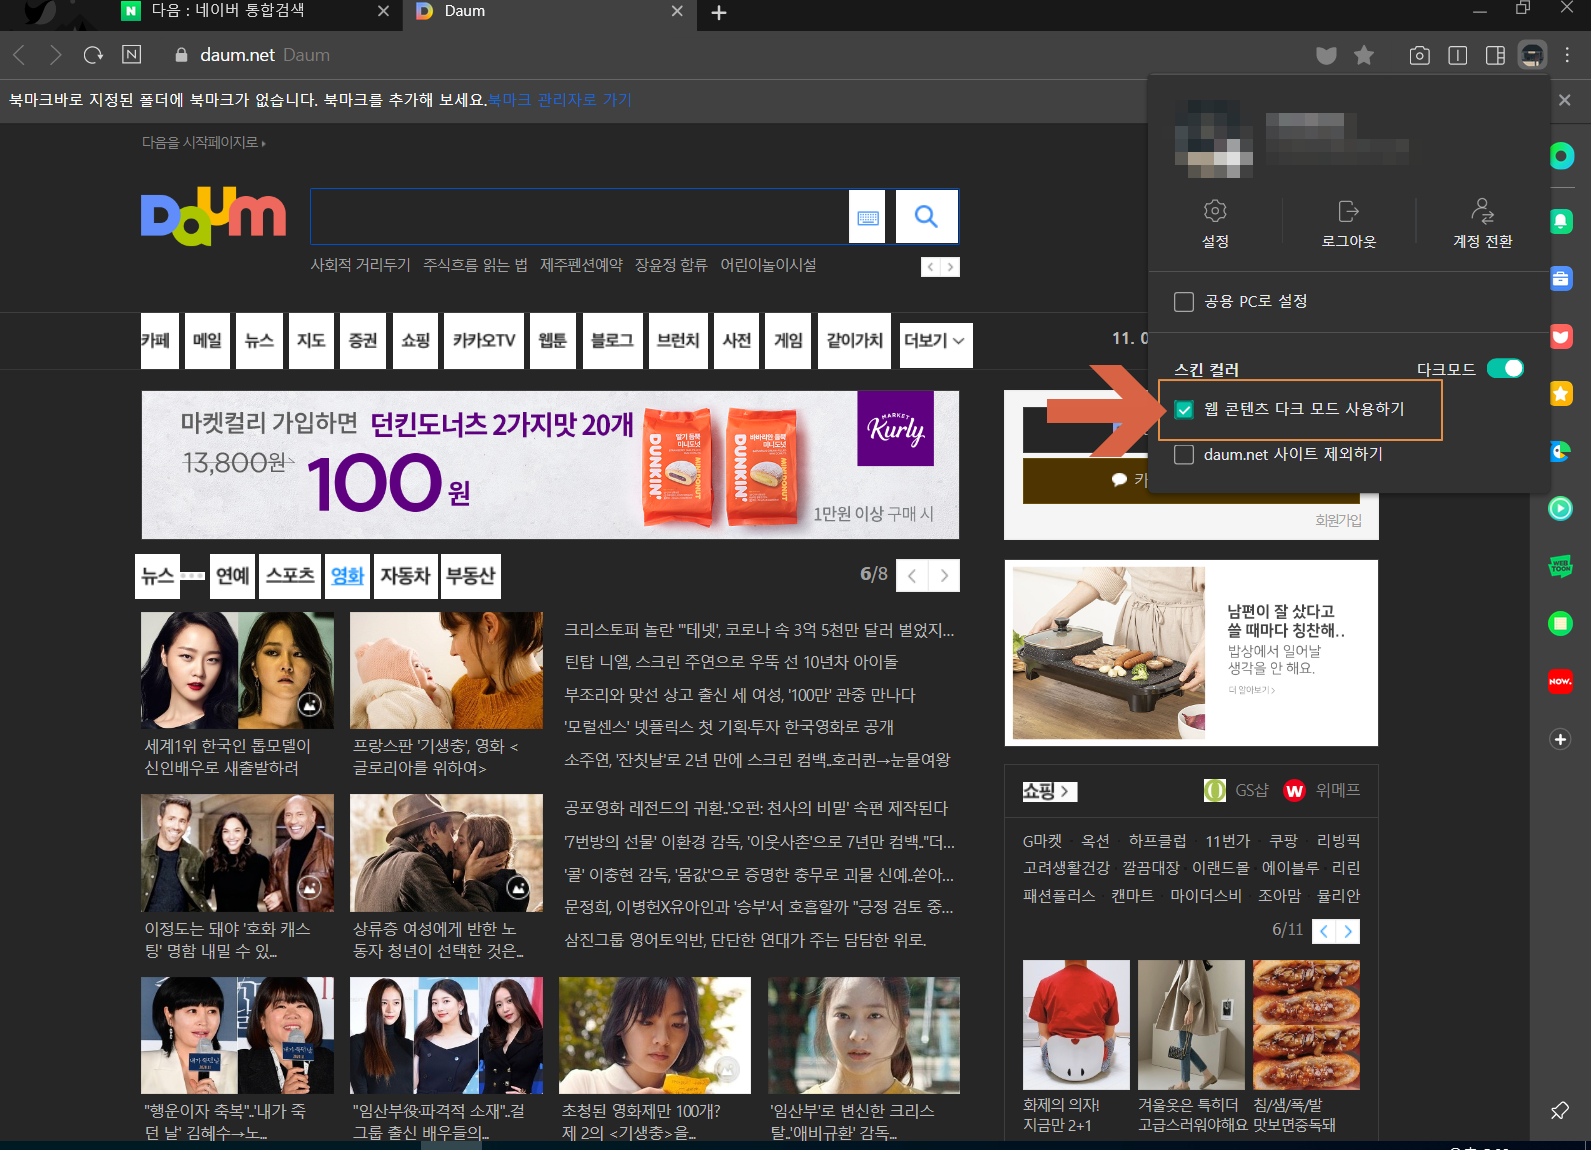Add sidebar app with plus icon
Image resolution: width=1591 pixels, height=1150 pixels.
tap(1560, 739)
